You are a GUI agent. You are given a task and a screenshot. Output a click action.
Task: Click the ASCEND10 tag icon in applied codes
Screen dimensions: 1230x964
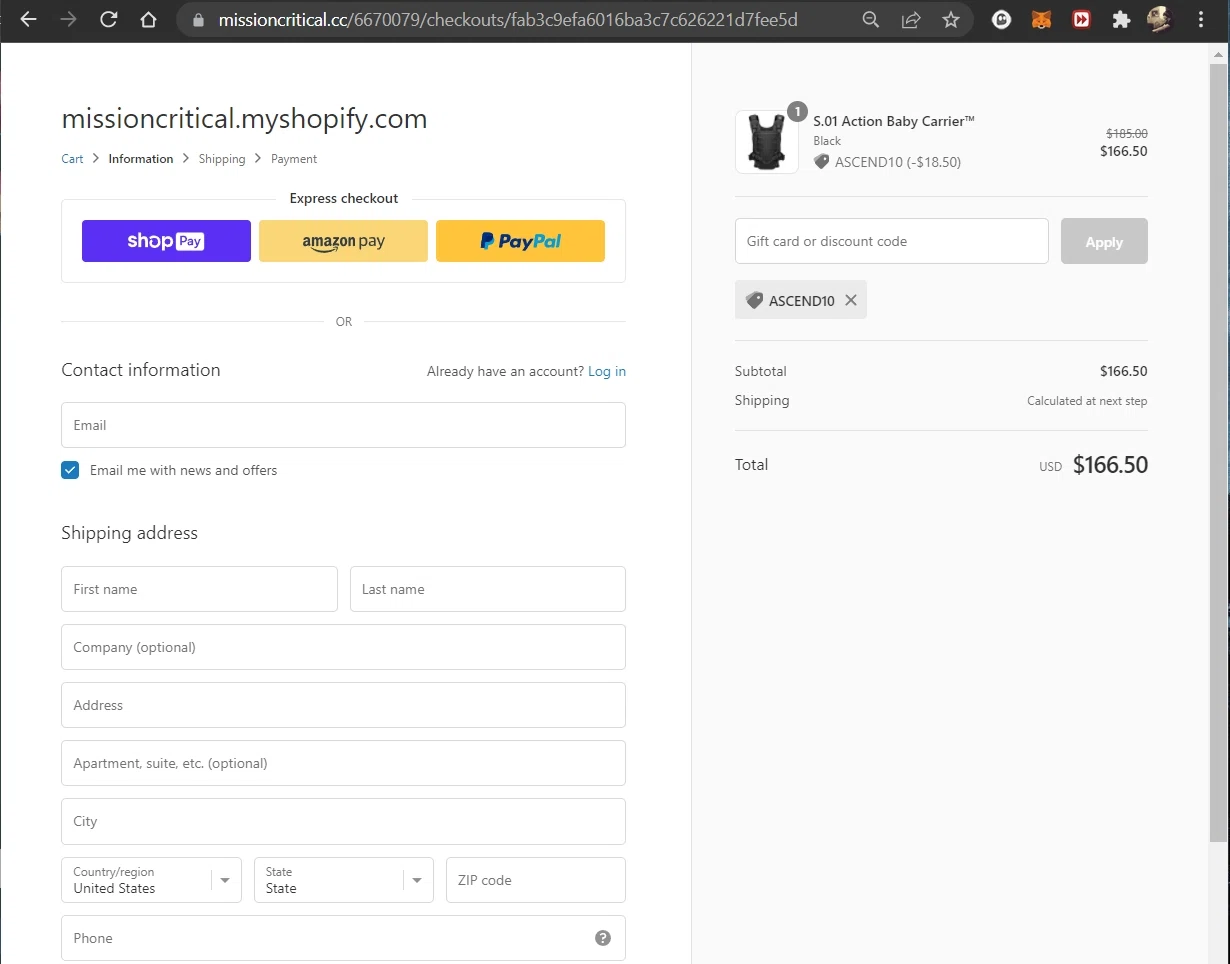tap(755, 300)
